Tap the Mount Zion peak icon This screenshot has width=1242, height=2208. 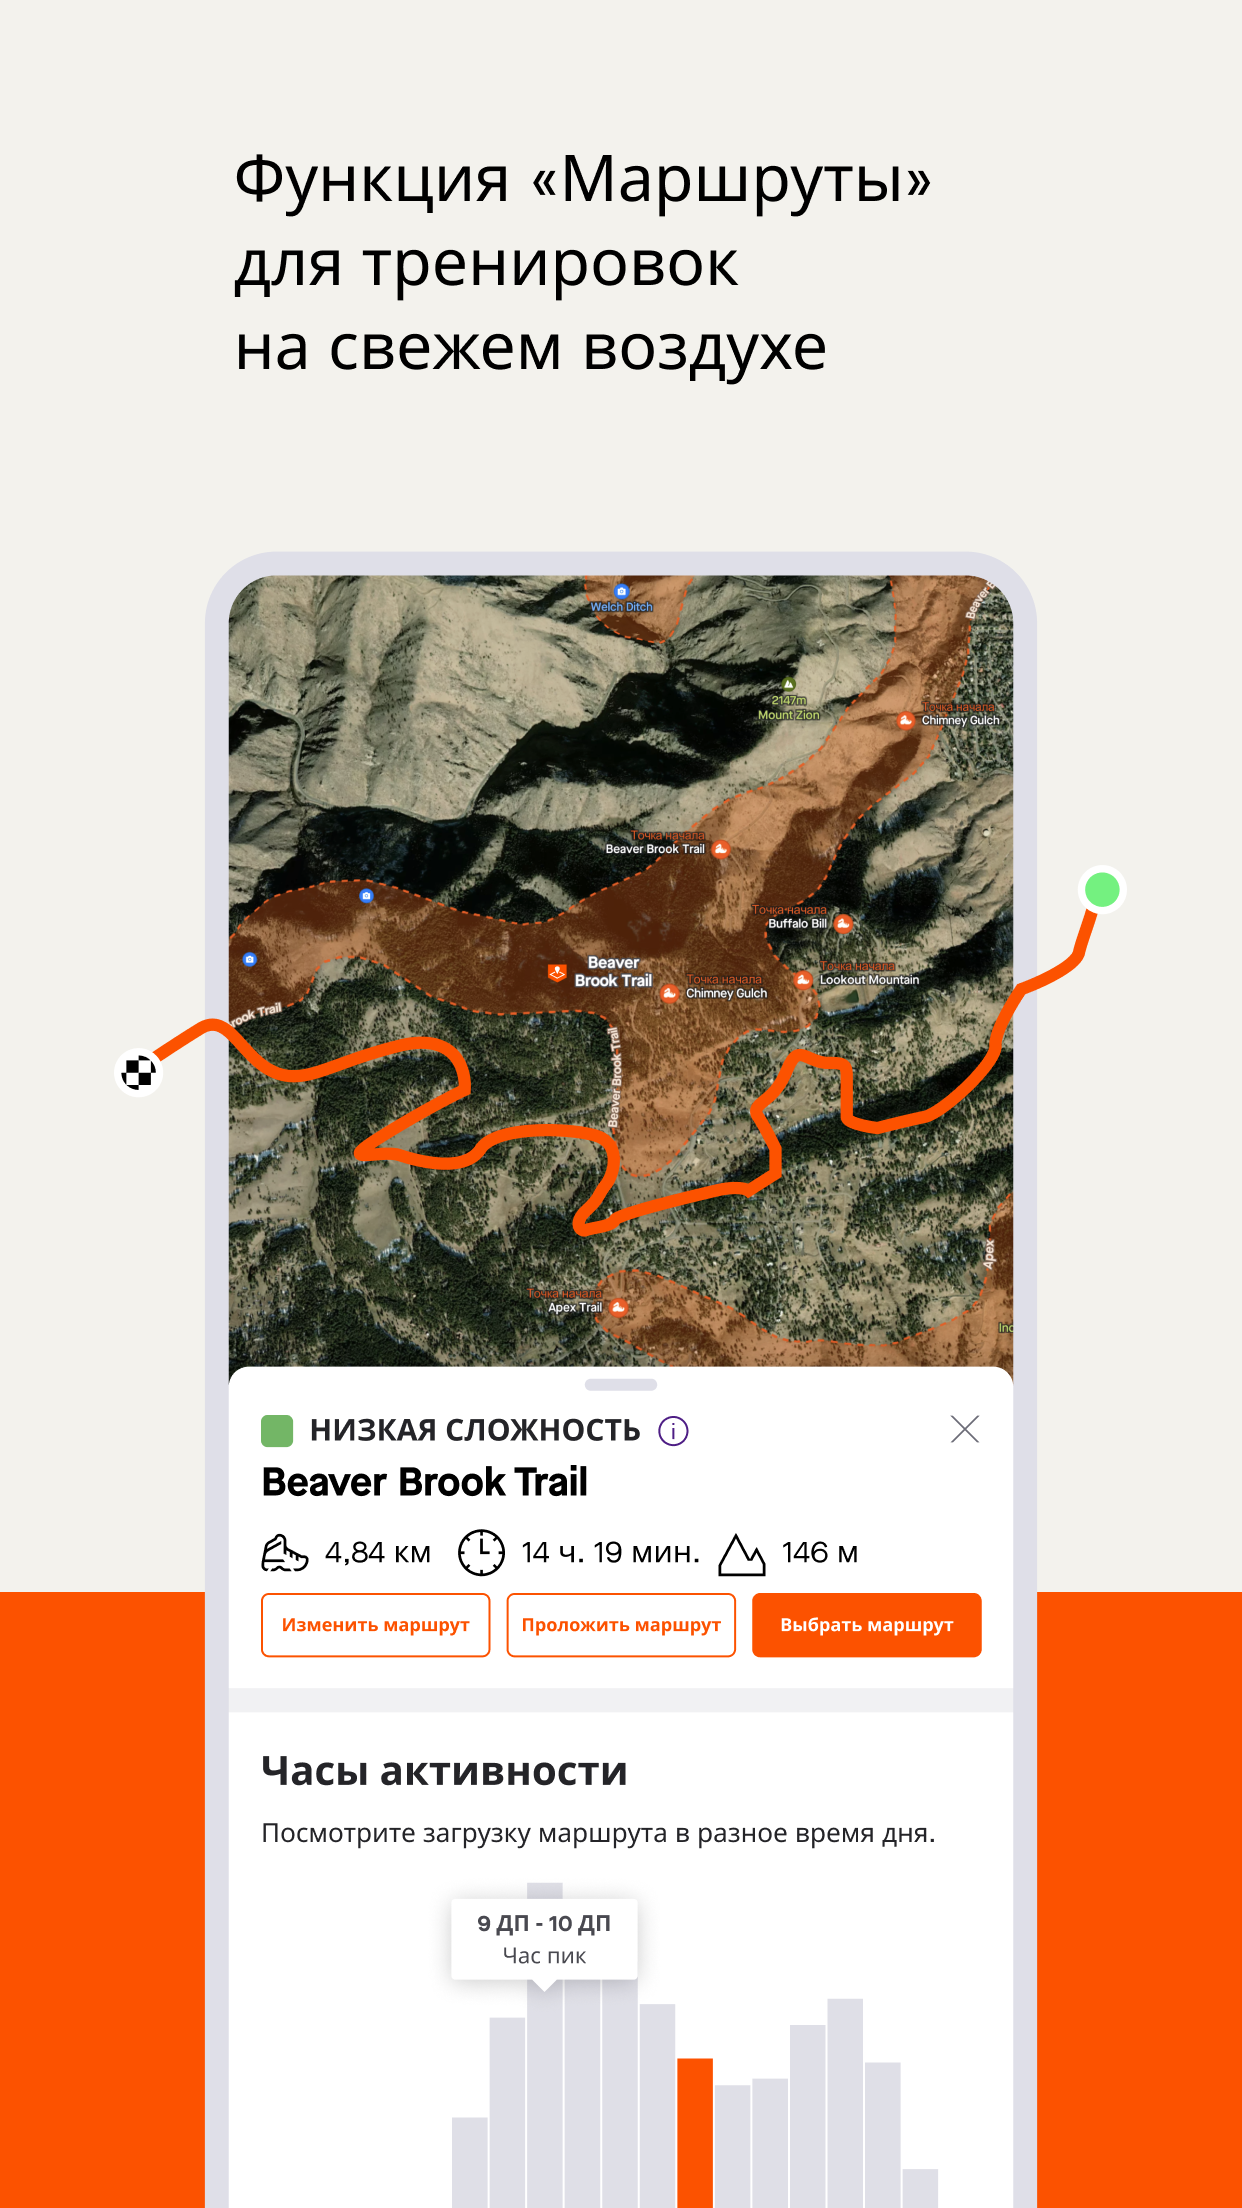point(788,685)
